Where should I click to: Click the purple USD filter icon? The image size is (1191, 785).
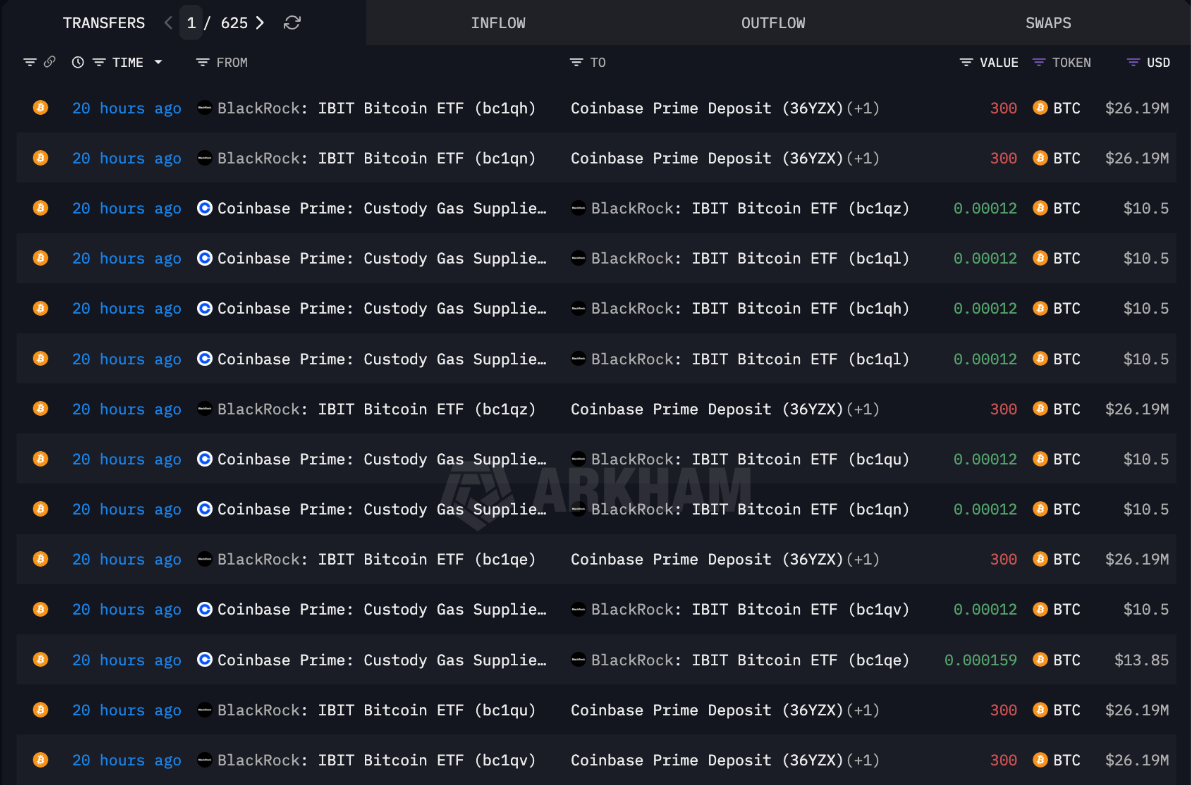click(1133, 62)
